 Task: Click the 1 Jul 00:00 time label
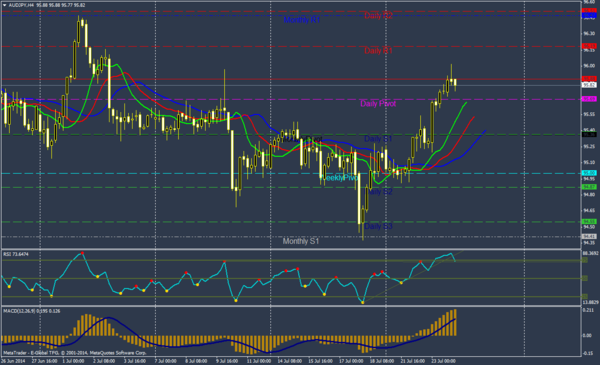[73, 361]
